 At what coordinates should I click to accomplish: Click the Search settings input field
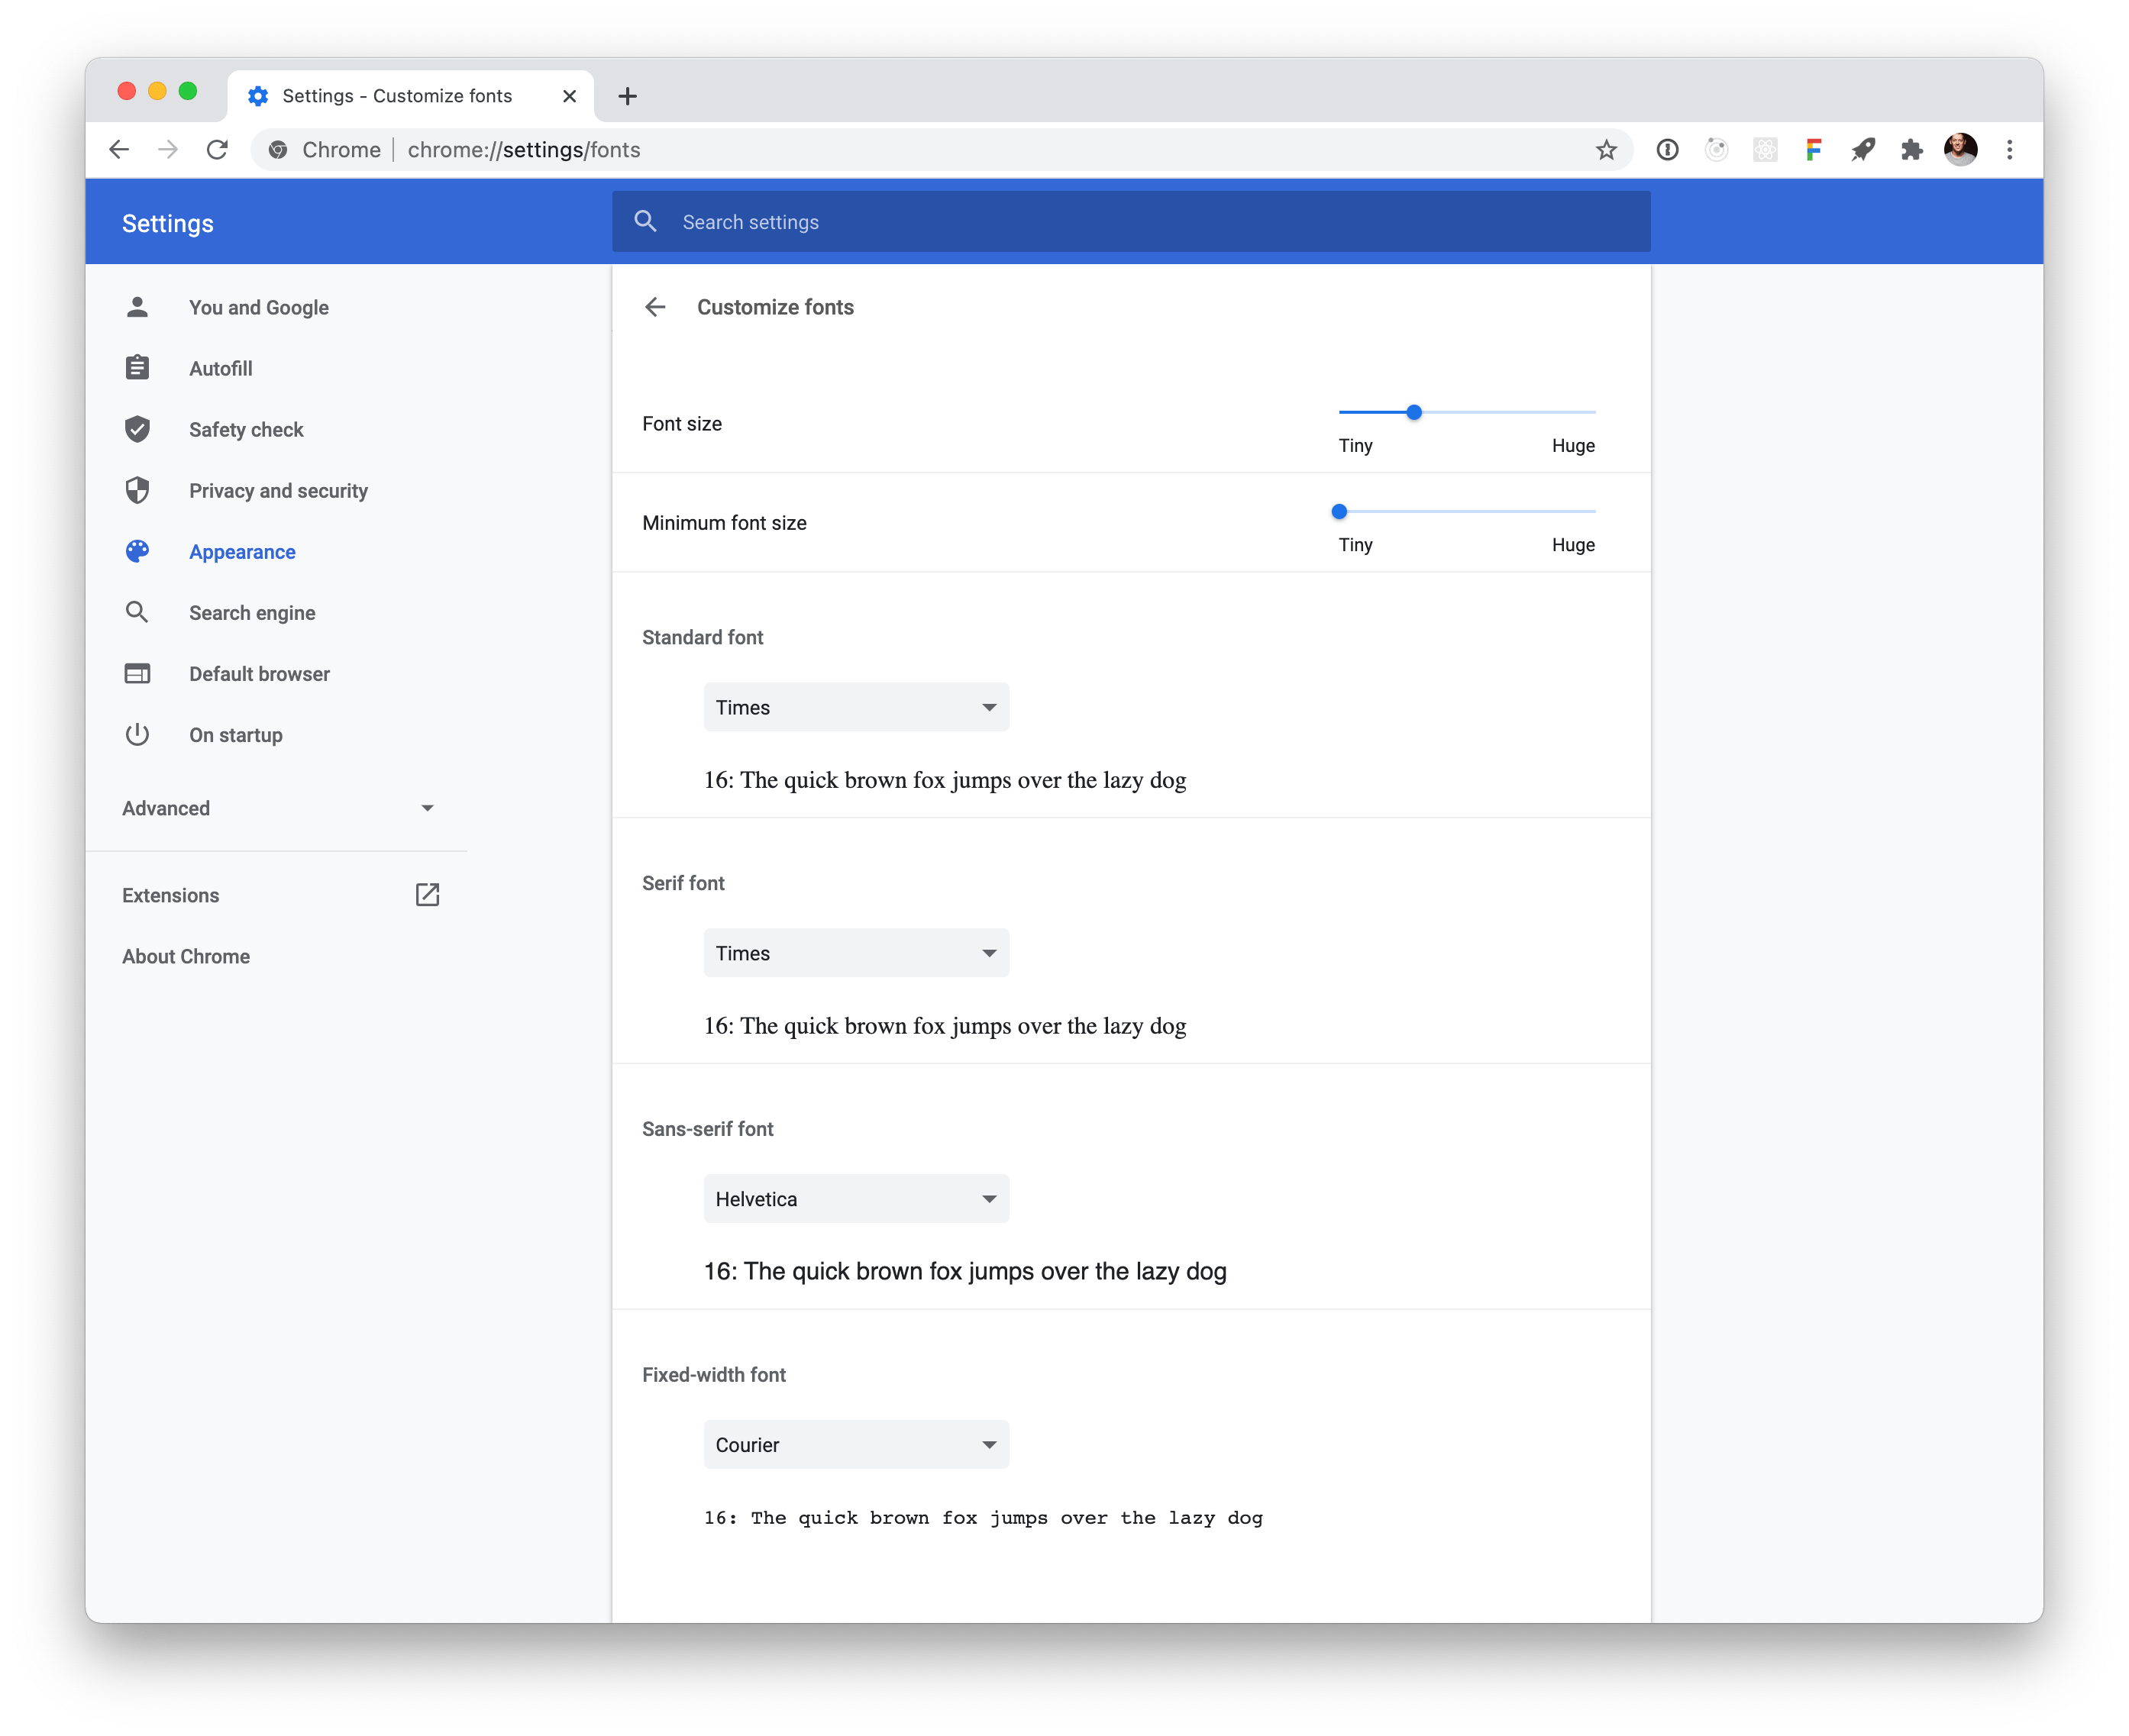pyautogui.click(x=1130, y=222)
